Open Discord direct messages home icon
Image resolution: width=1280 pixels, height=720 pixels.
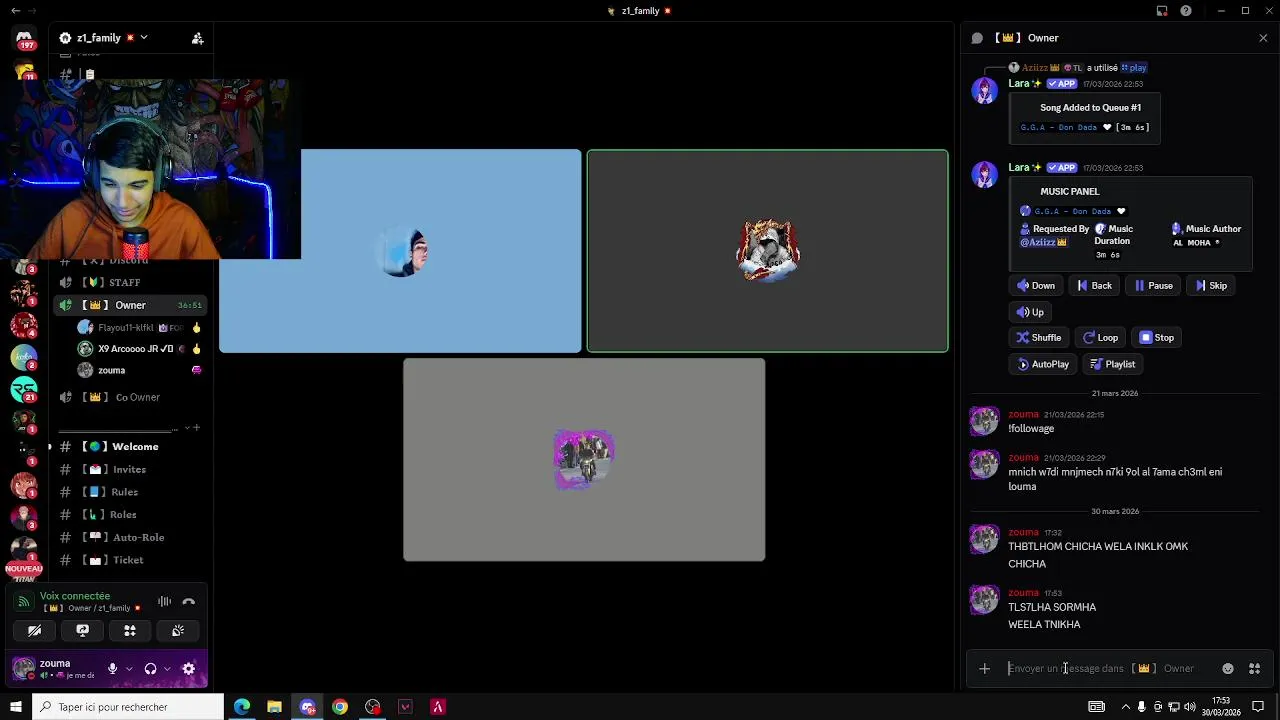pyautogui.click(x=24, y=38)
